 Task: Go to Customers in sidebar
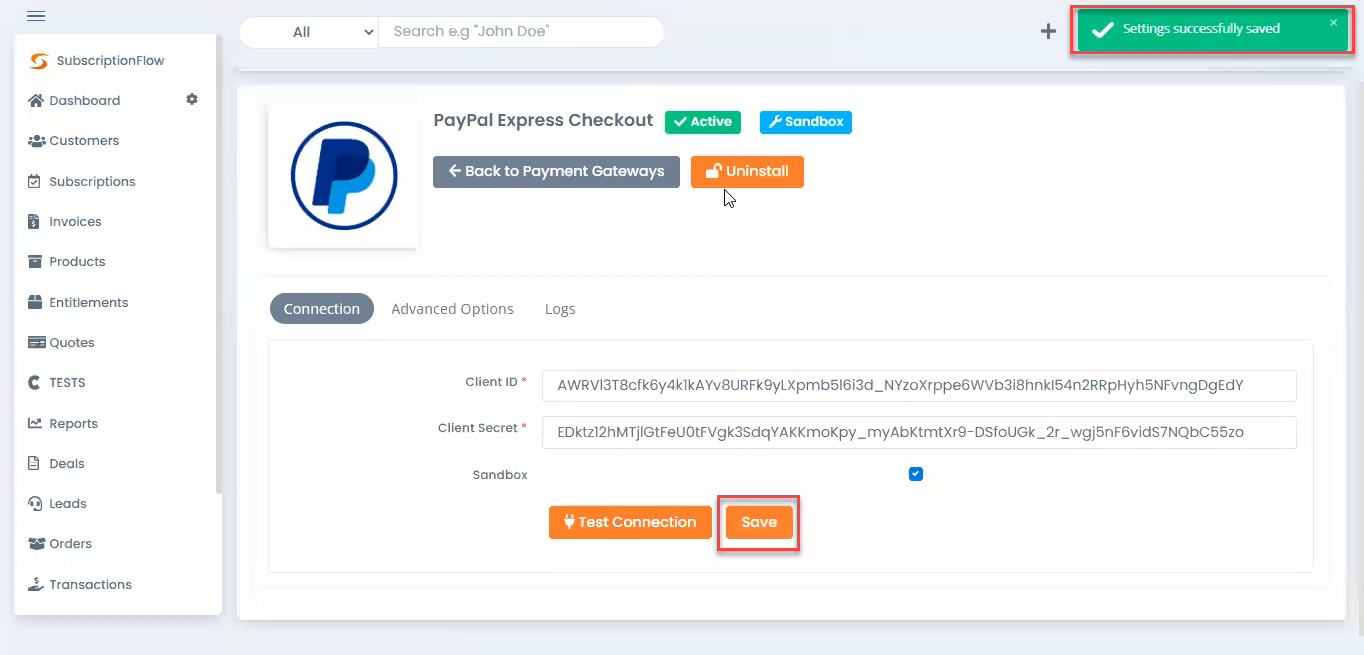coord(84,141)
